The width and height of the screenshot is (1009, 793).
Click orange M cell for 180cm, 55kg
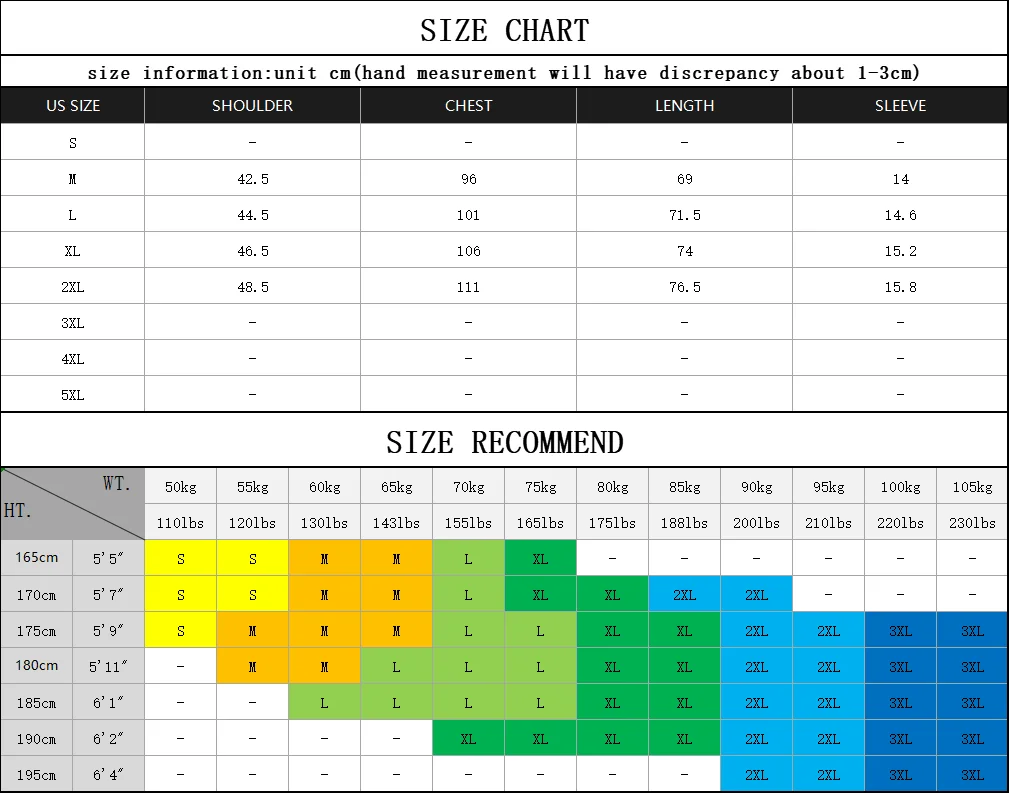coord(252,666)
